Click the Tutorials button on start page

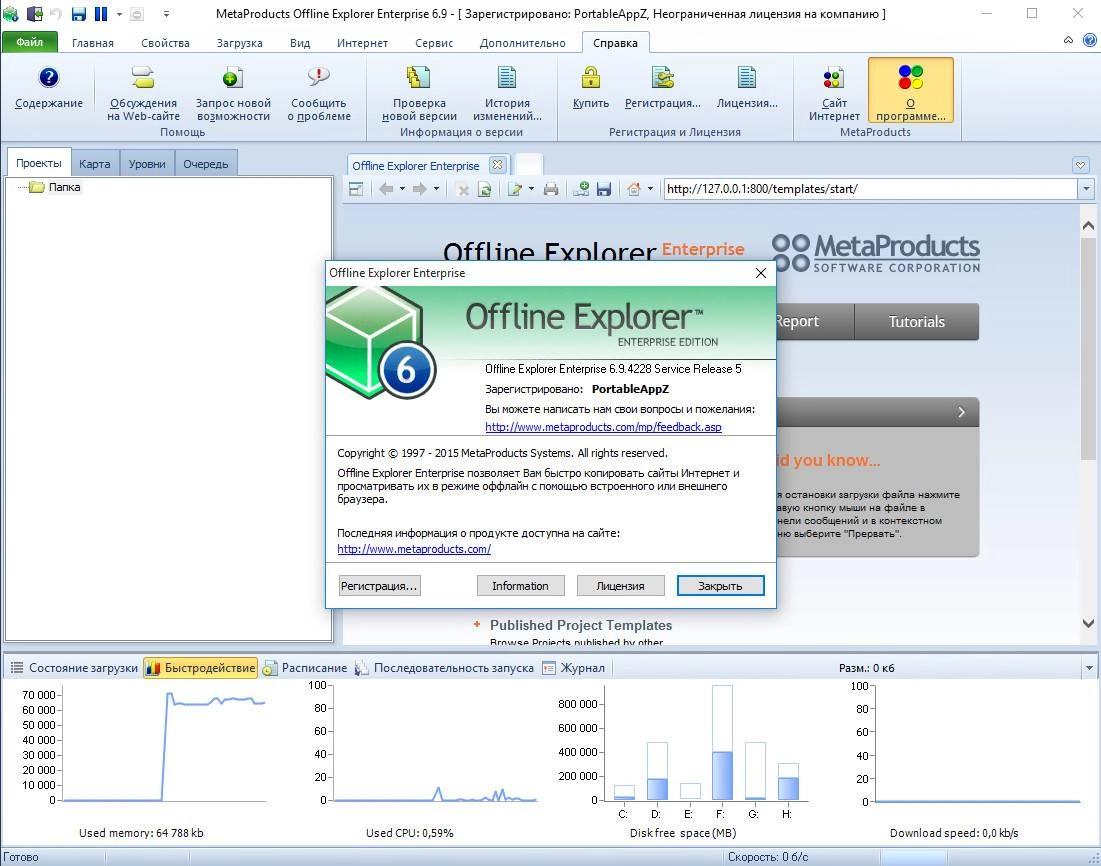[x=916, y=322]
